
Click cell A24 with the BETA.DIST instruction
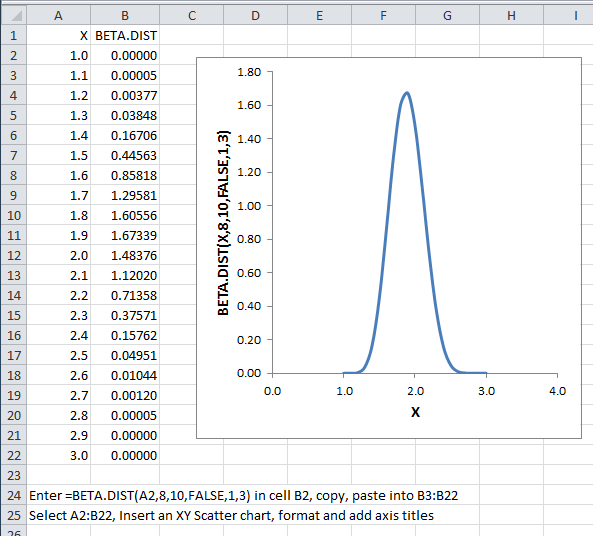pos(244,495)
